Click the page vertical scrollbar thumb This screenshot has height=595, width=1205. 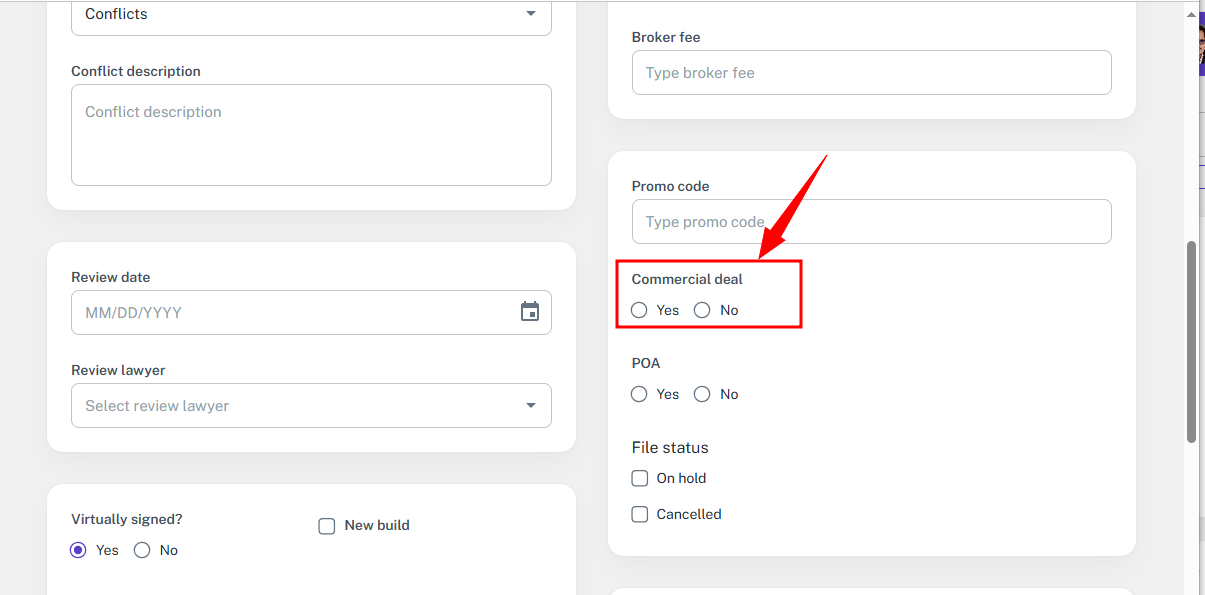tap(1191, 340)
